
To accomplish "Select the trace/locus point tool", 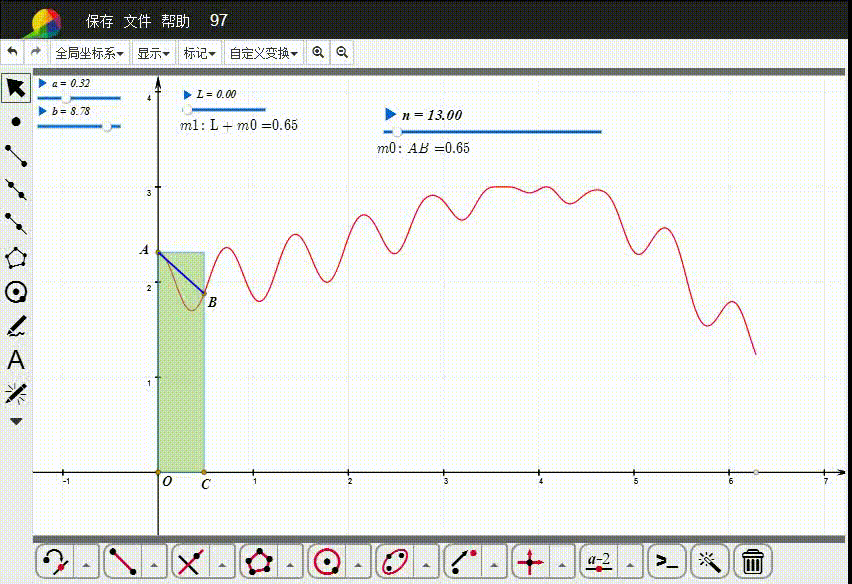I will [x=463, y=561].
